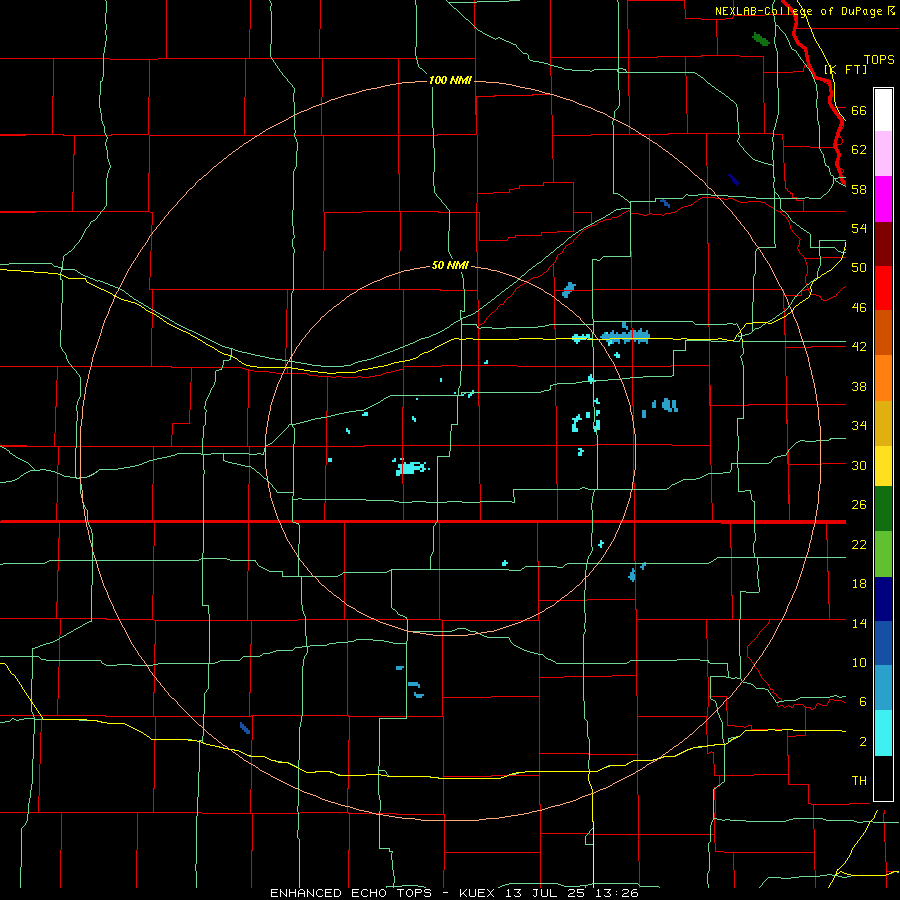Click the 14 legend value

tap(859, 623)
